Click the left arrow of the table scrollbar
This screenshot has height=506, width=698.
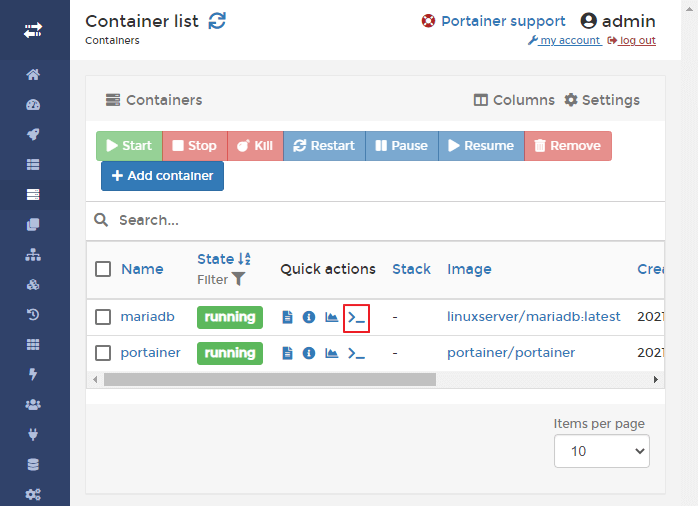95,380
